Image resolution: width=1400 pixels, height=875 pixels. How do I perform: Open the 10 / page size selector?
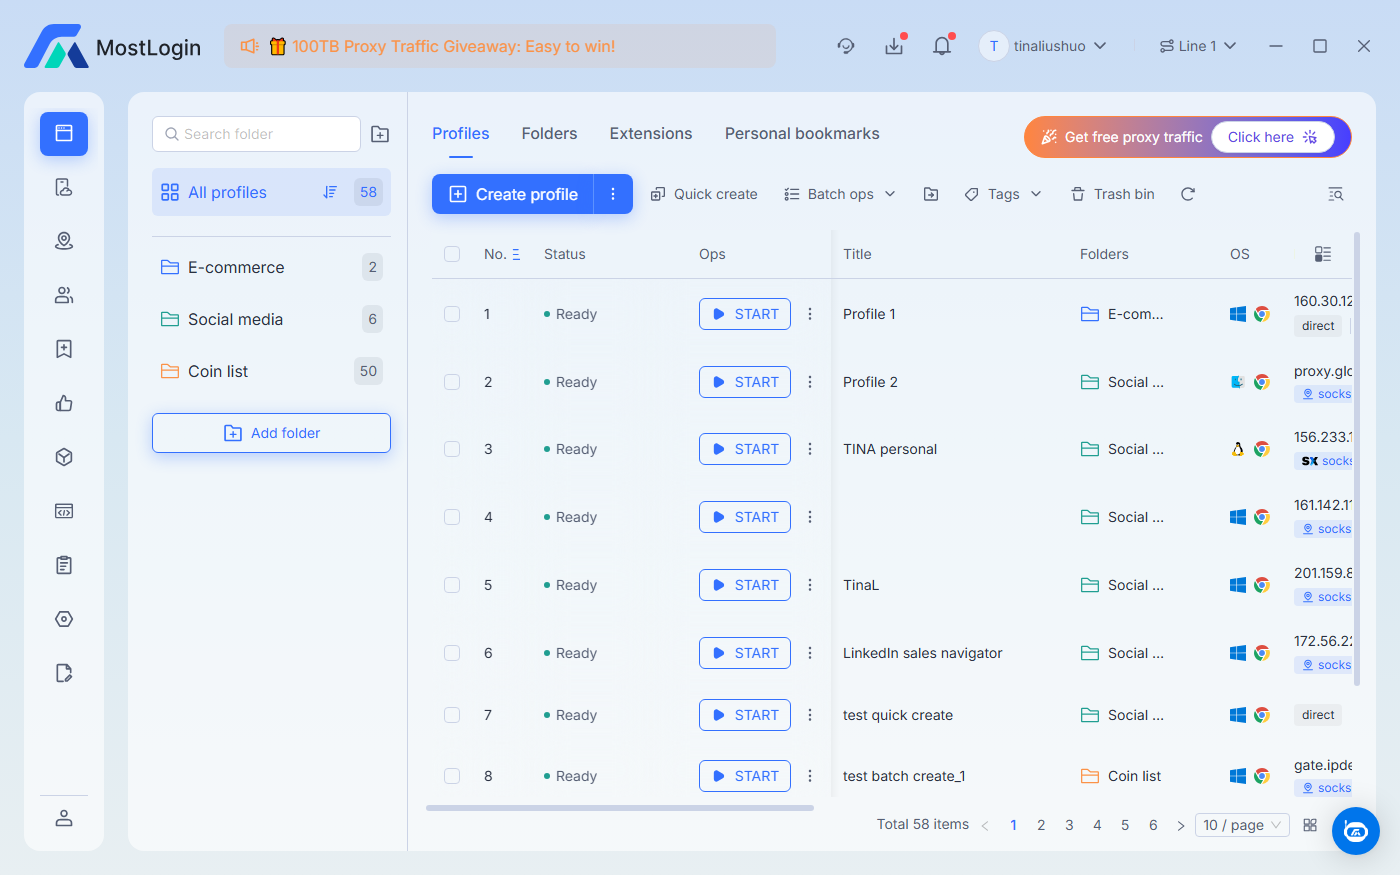coord(1242,825)
